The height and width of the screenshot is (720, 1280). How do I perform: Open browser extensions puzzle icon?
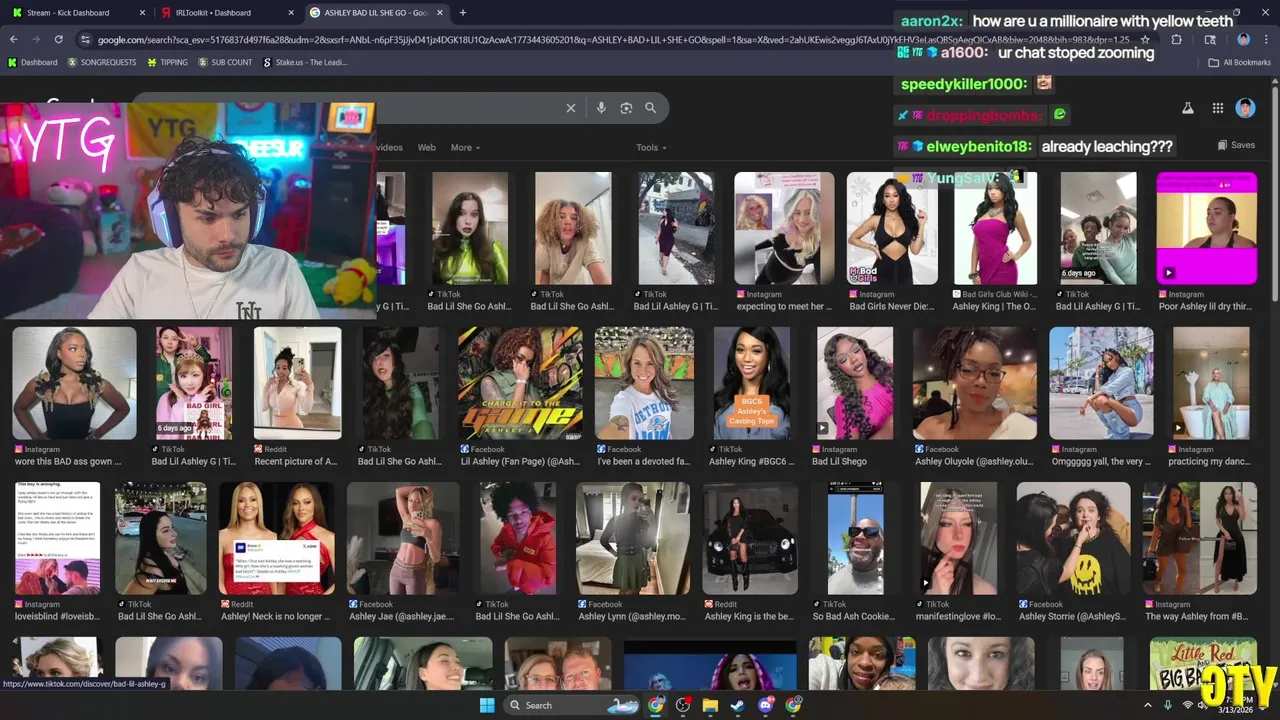(x=1177, y=40)
